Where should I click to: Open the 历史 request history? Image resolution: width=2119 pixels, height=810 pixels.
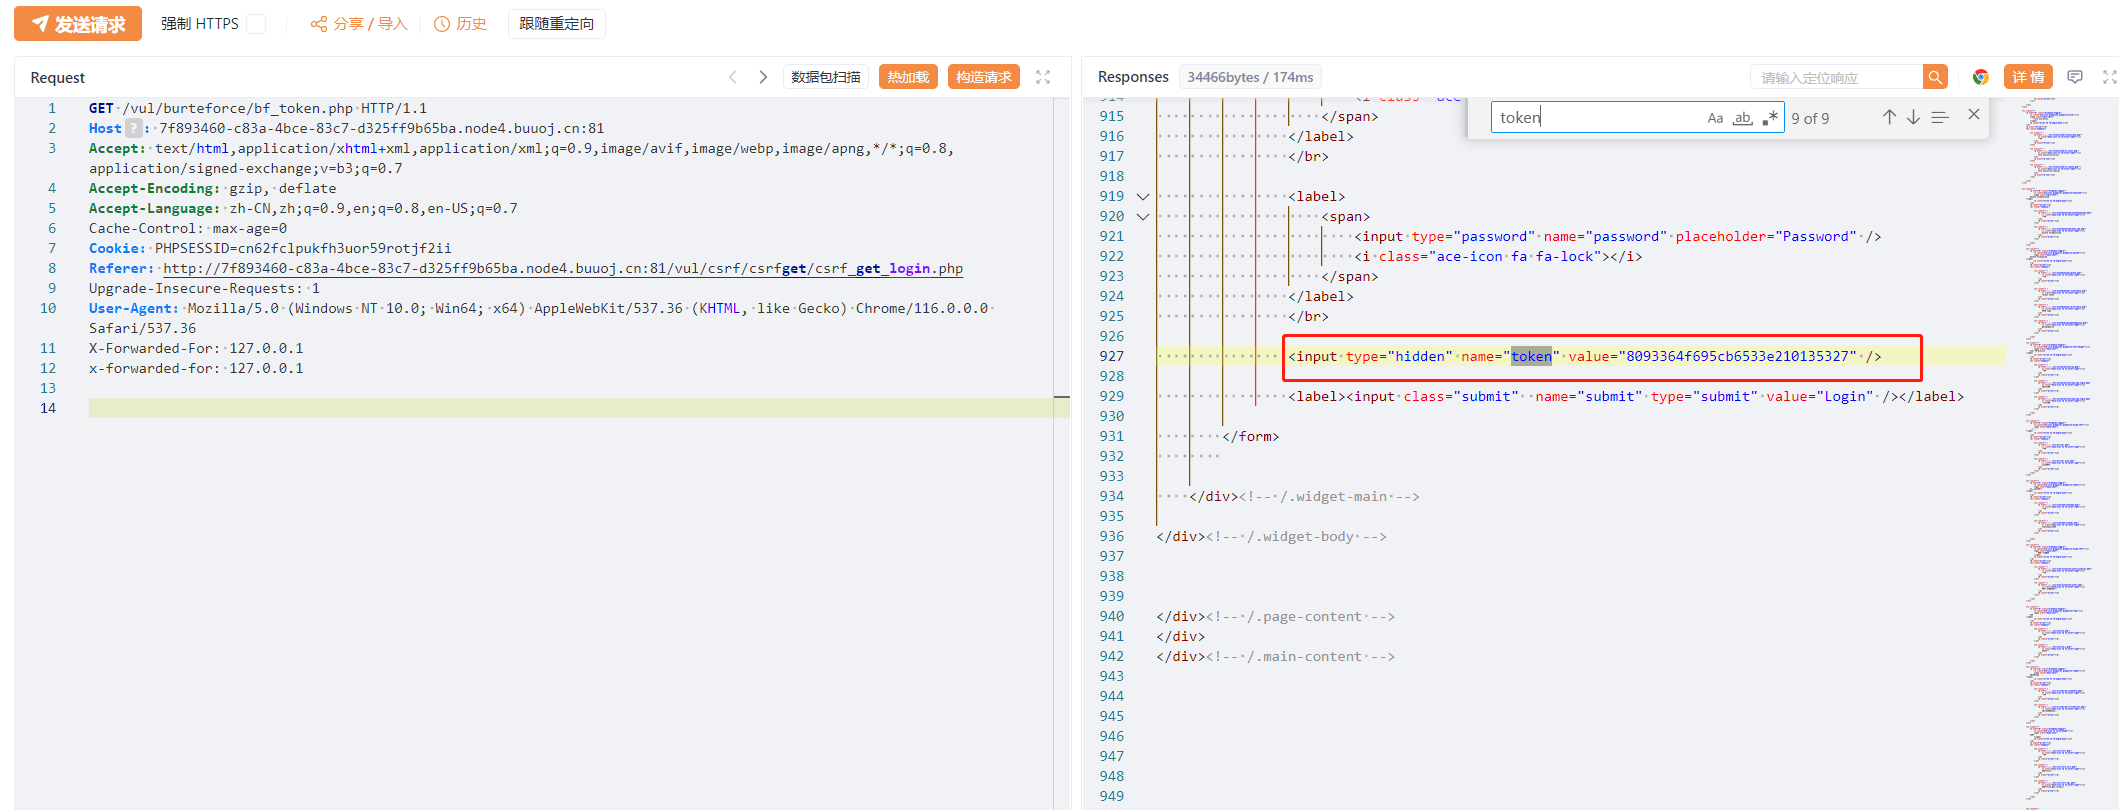(460, 24)
